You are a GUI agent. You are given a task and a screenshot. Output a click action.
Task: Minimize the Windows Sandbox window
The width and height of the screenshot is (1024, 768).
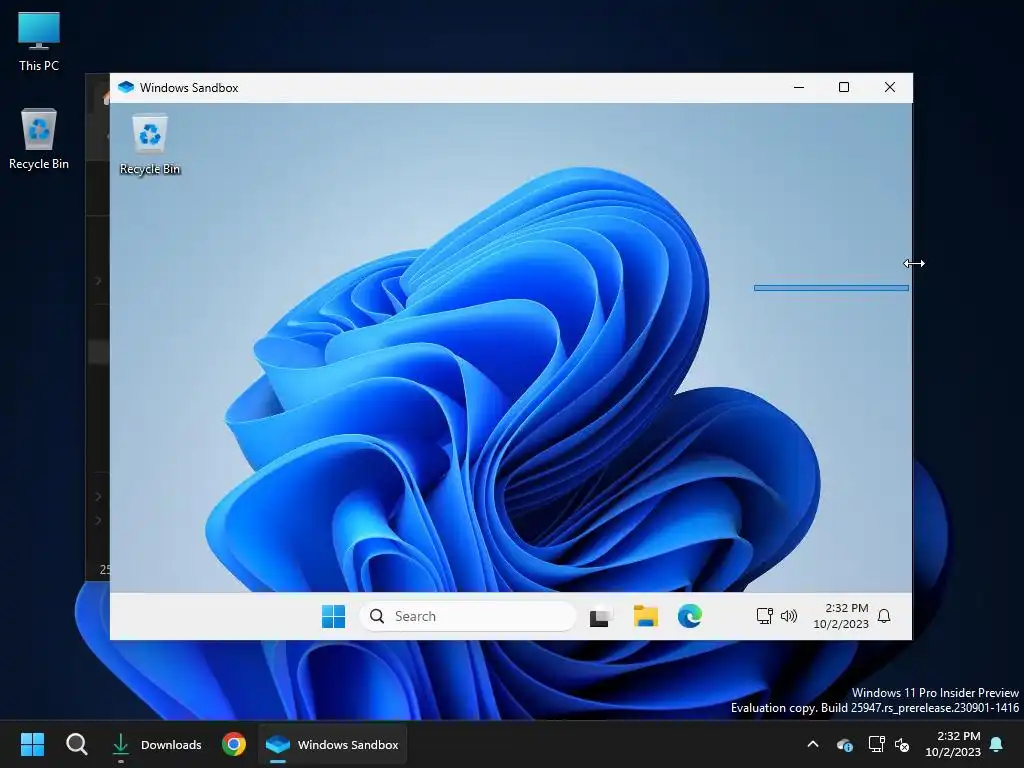(x=799, y=88)
